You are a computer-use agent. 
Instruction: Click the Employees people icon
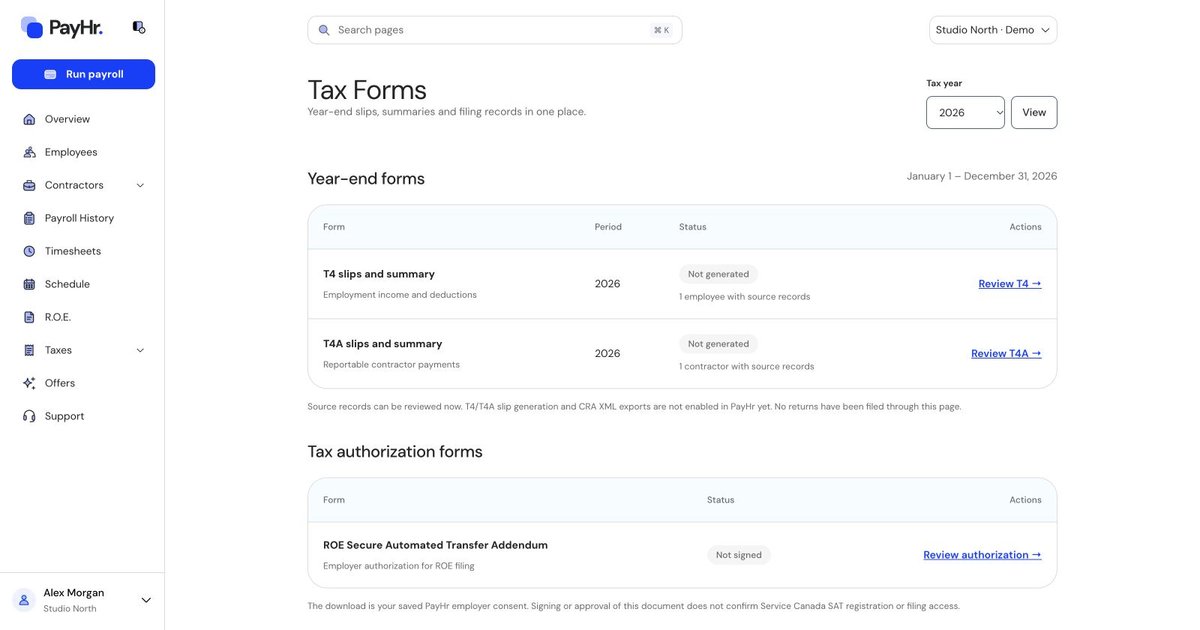(29, 152)
